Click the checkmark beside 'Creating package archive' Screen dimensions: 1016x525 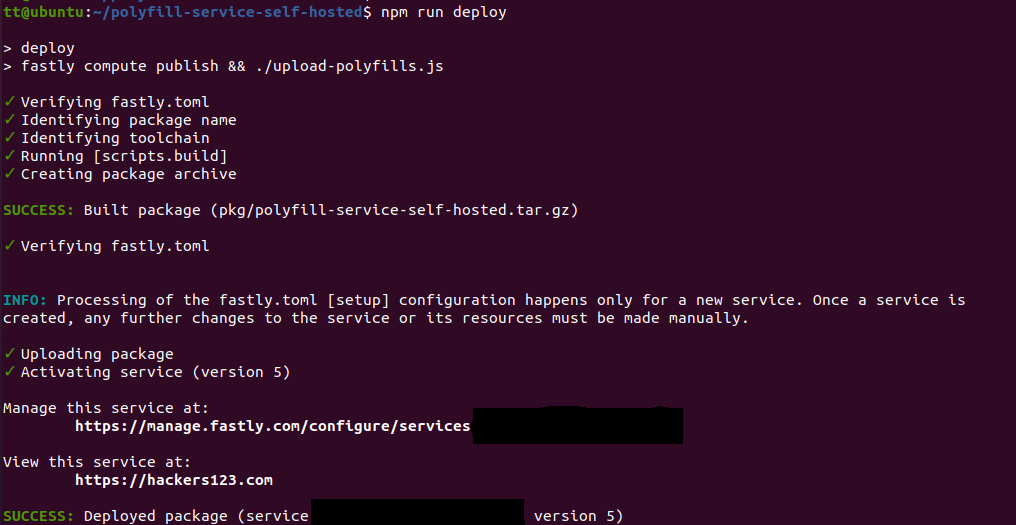pyautogui.click(x=9, y=174)
